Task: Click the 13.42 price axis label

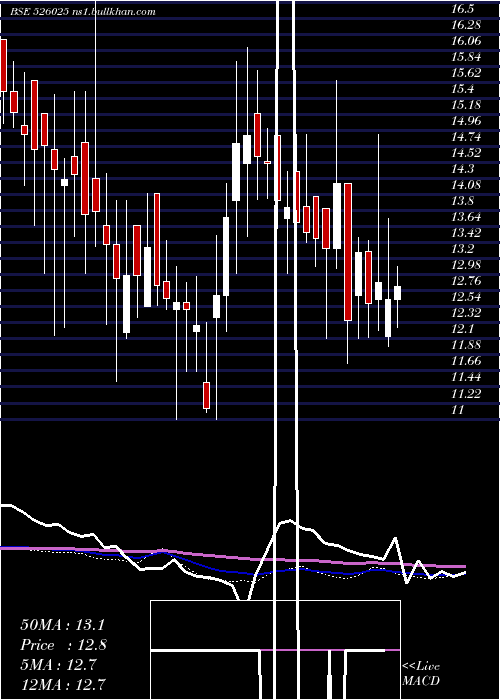Action: tap(466, 233)
